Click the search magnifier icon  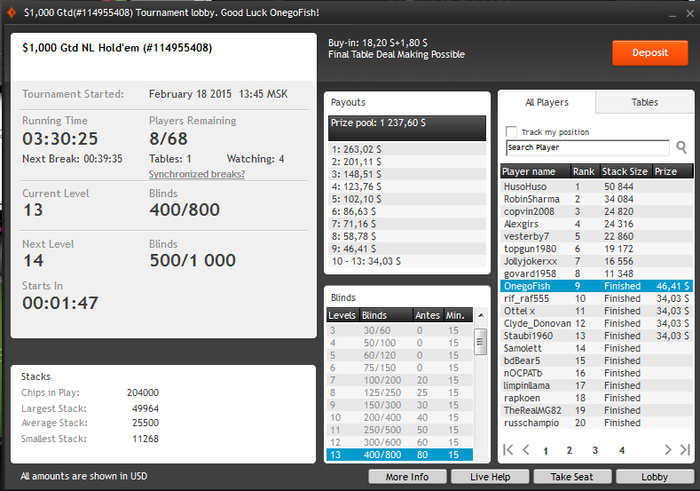click(x=681, y=147)
